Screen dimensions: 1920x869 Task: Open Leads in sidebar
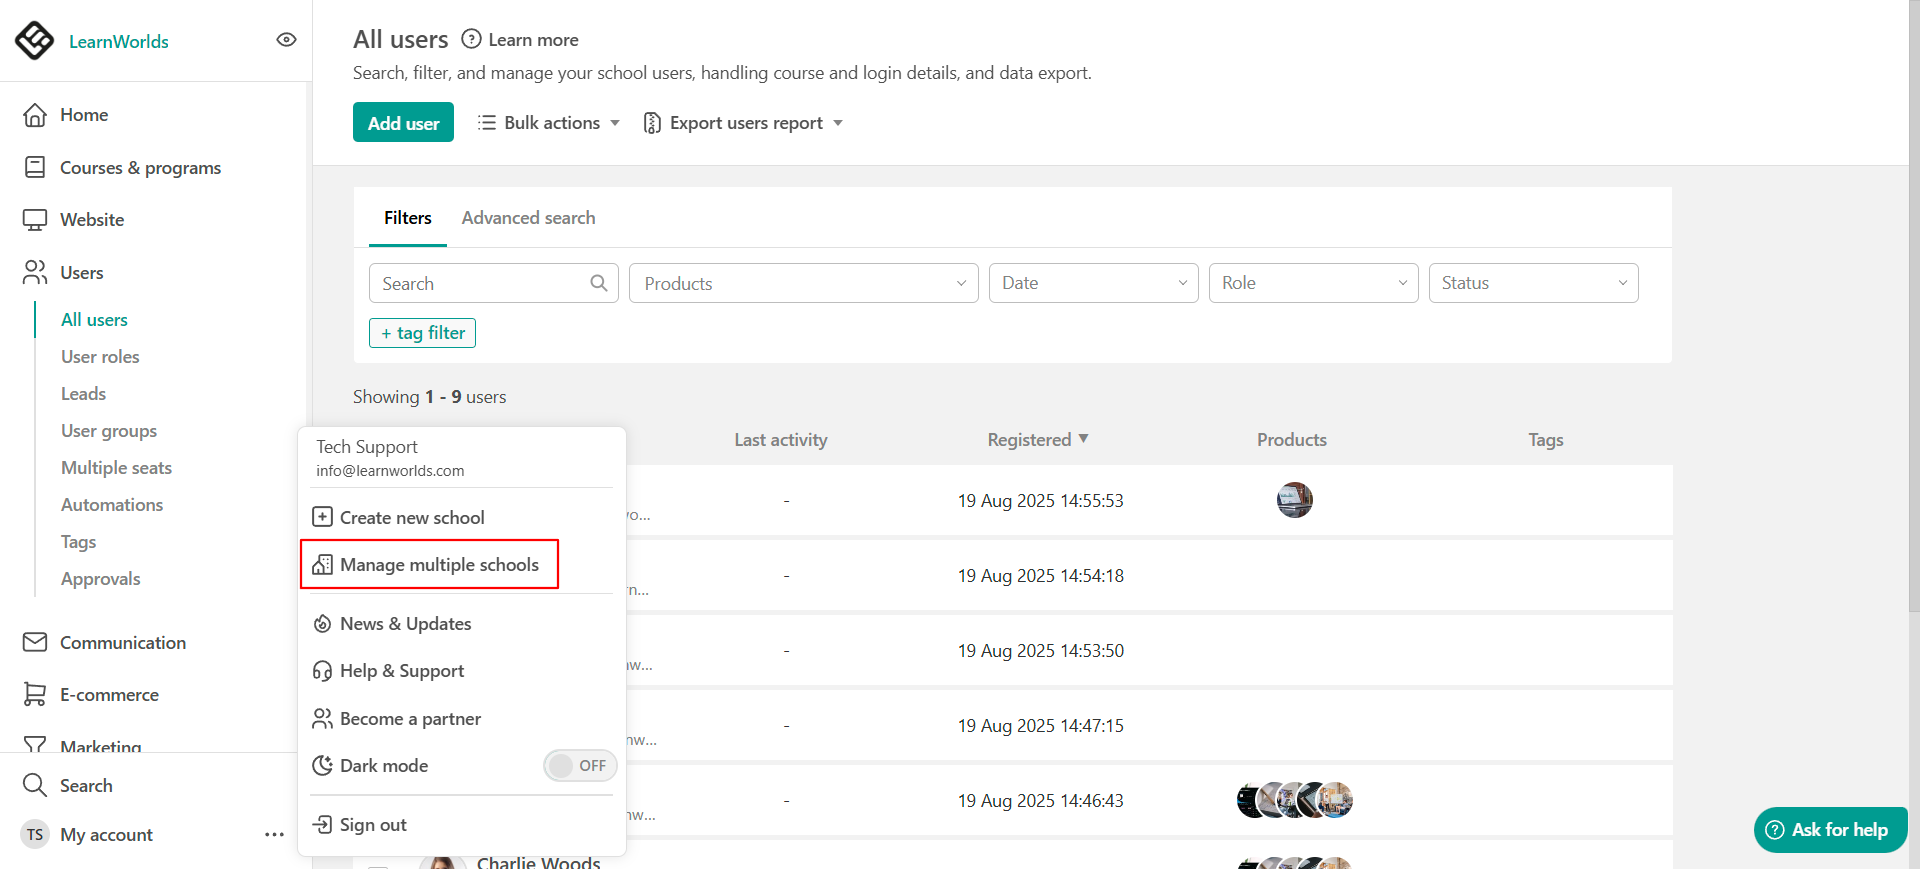click(x=83, y=393)
